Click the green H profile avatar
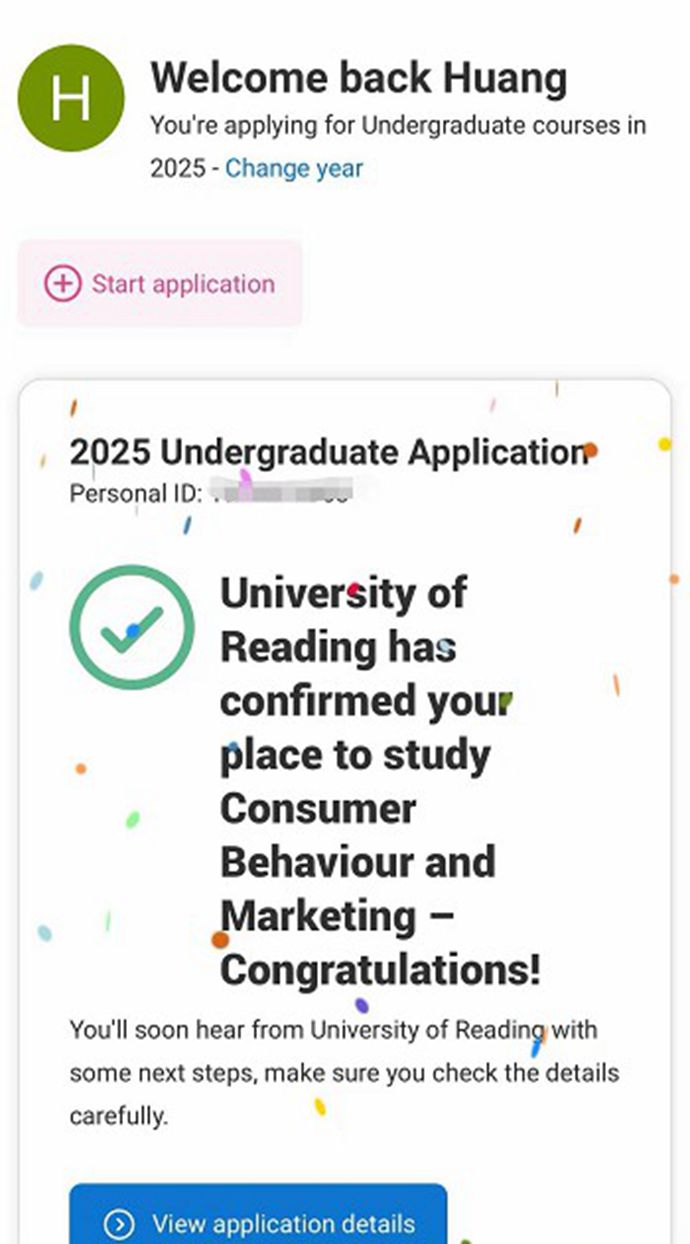Image resolution: width=690 pixels, height=1244 pixels. [71, 97]
